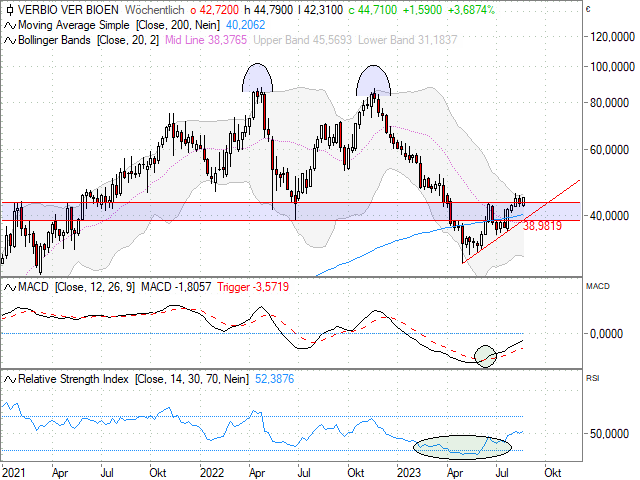
Task: Click the 60,0000 price axis label
Action: [609, 150]
